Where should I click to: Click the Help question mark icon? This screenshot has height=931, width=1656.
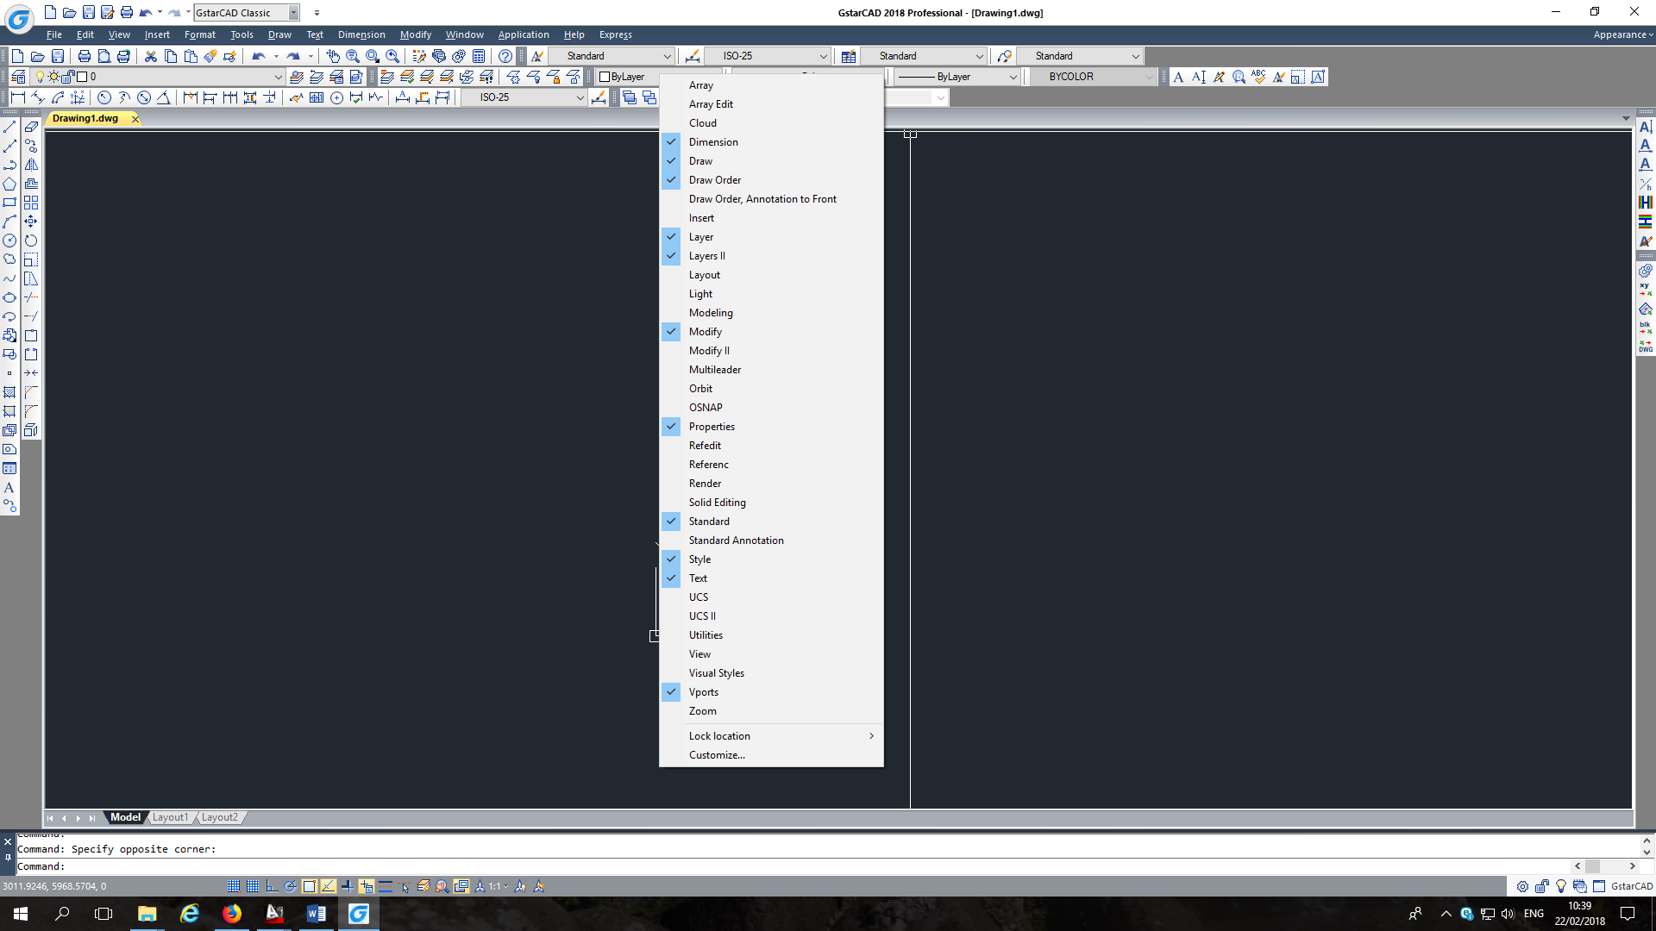tap(505, 56)
